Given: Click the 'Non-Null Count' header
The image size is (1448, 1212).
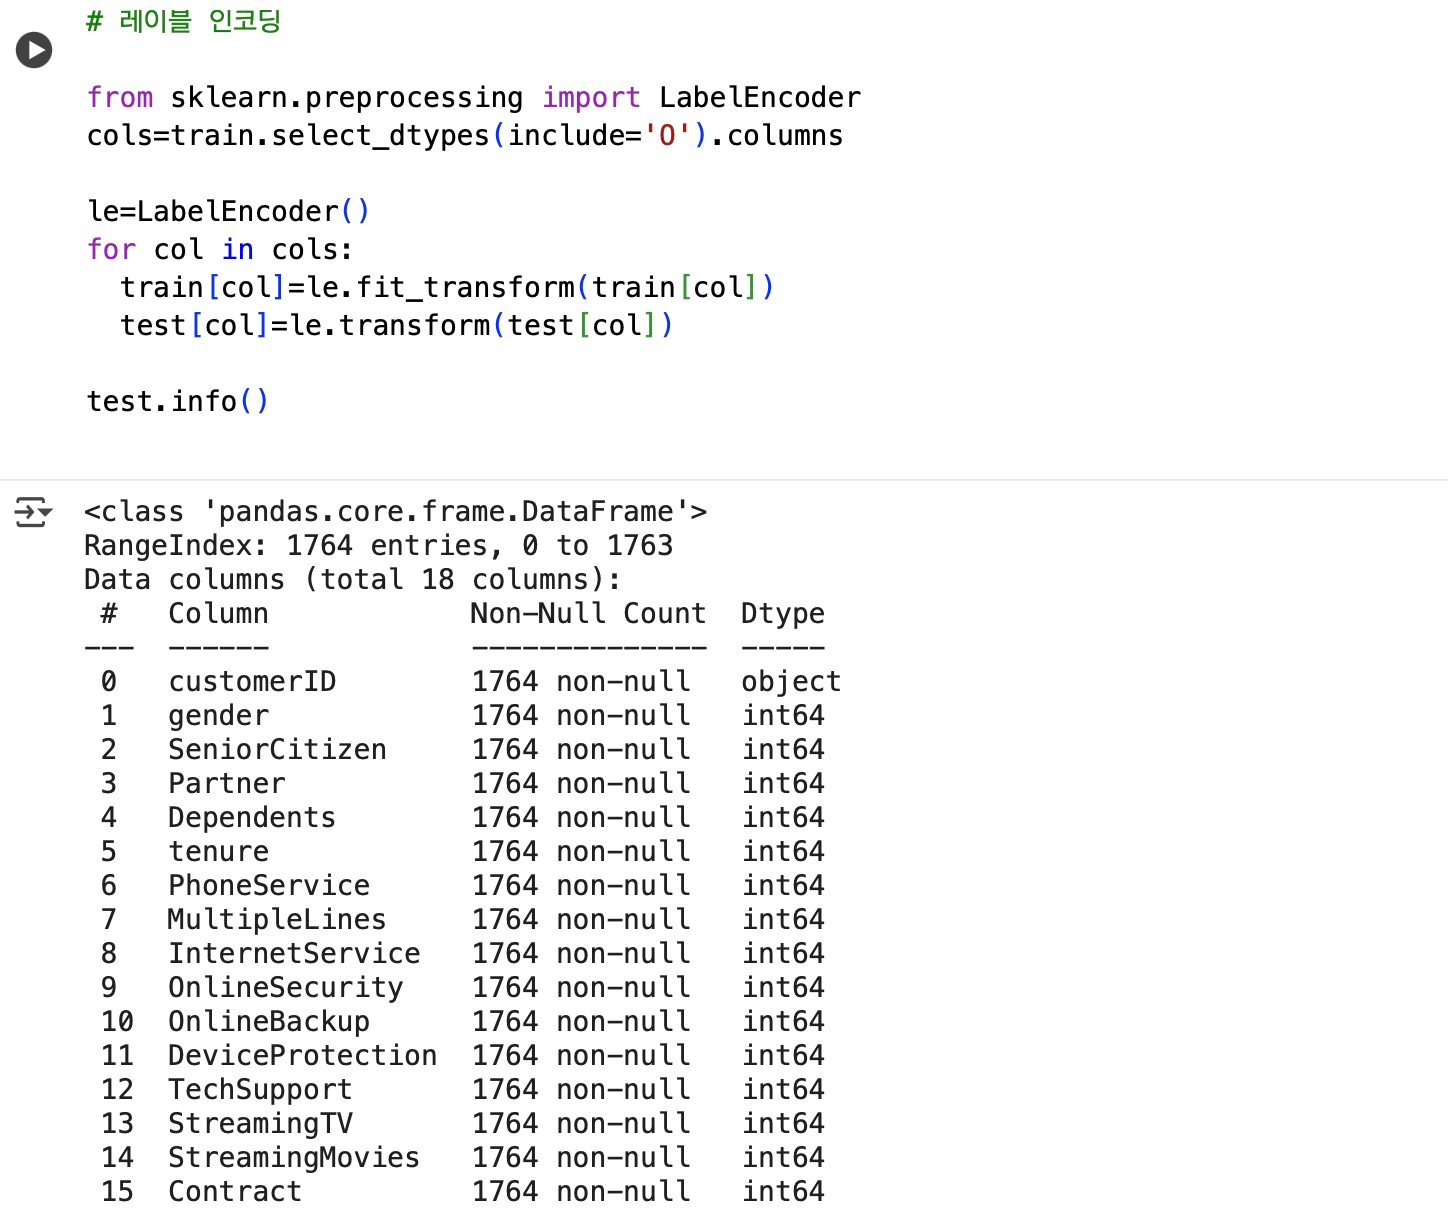Looking at the screenshot, I should click(588, 614).
